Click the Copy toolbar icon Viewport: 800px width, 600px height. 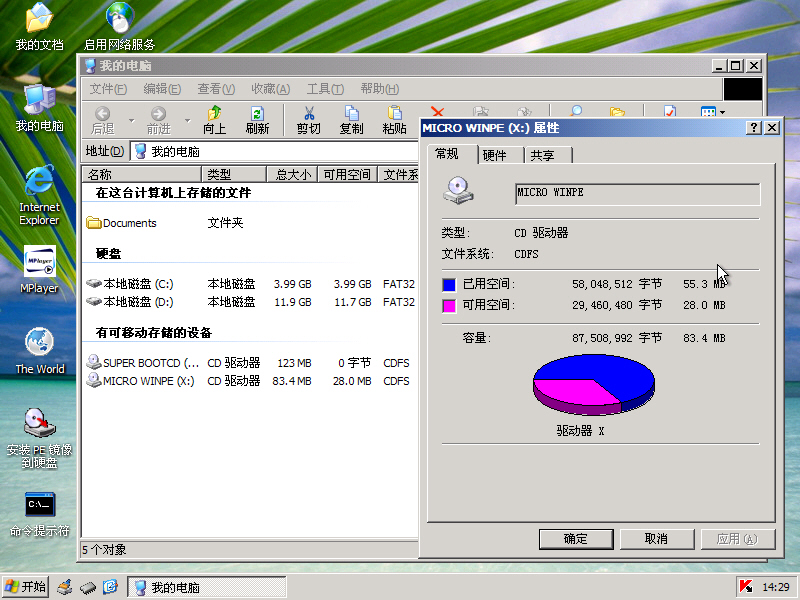[352, 120]
